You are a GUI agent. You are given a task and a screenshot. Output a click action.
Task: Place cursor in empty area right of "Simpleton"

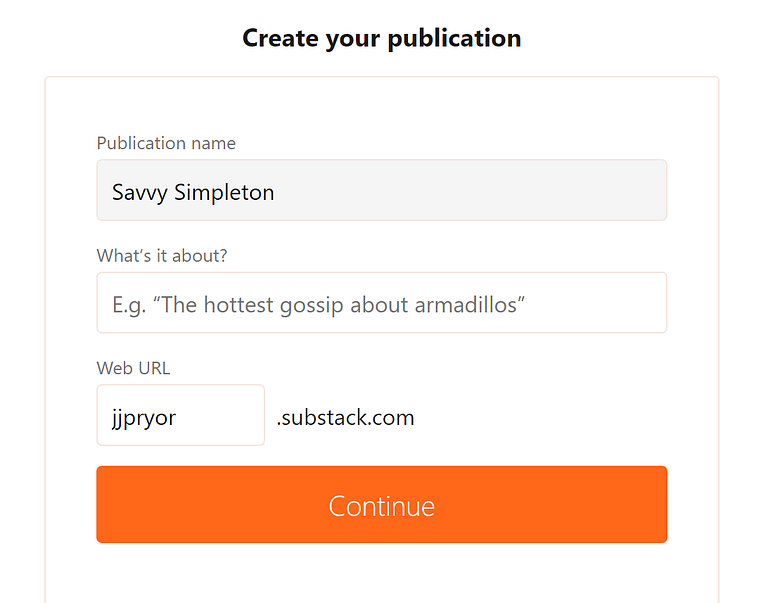click(470, 191)
